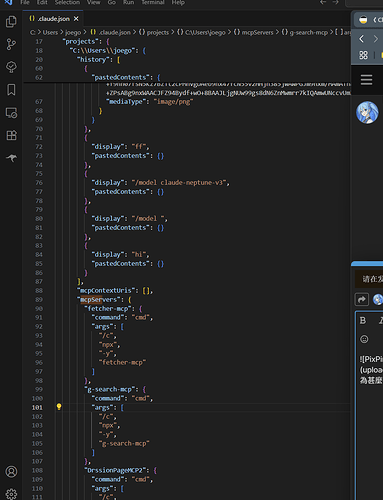Go back using the title bar arrow
Image resolution: width=383 pixels, height=500 pixels.
[323, 2]
